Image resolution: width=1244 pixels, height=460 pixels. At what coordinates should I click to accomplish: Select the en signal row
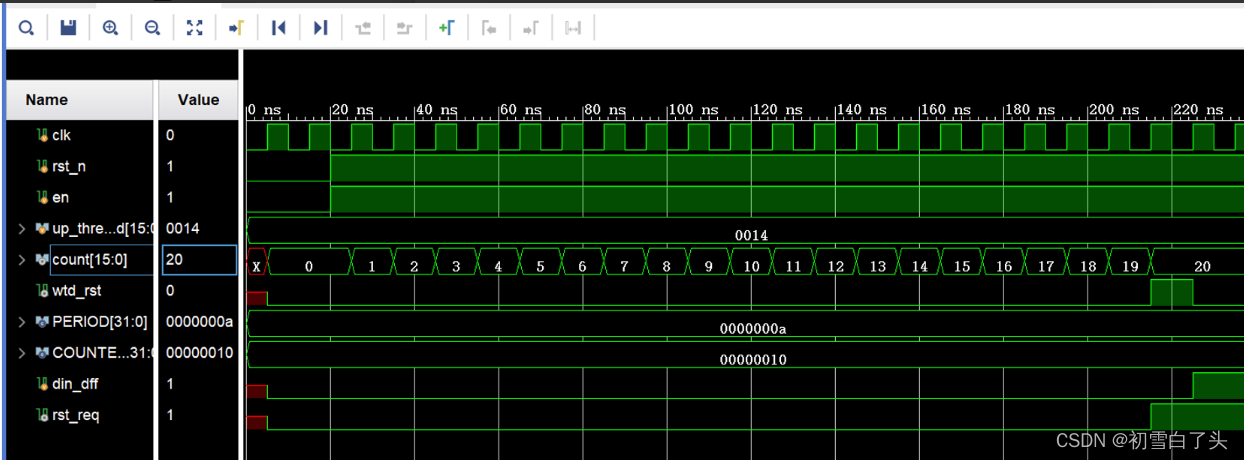click(80, 197)
